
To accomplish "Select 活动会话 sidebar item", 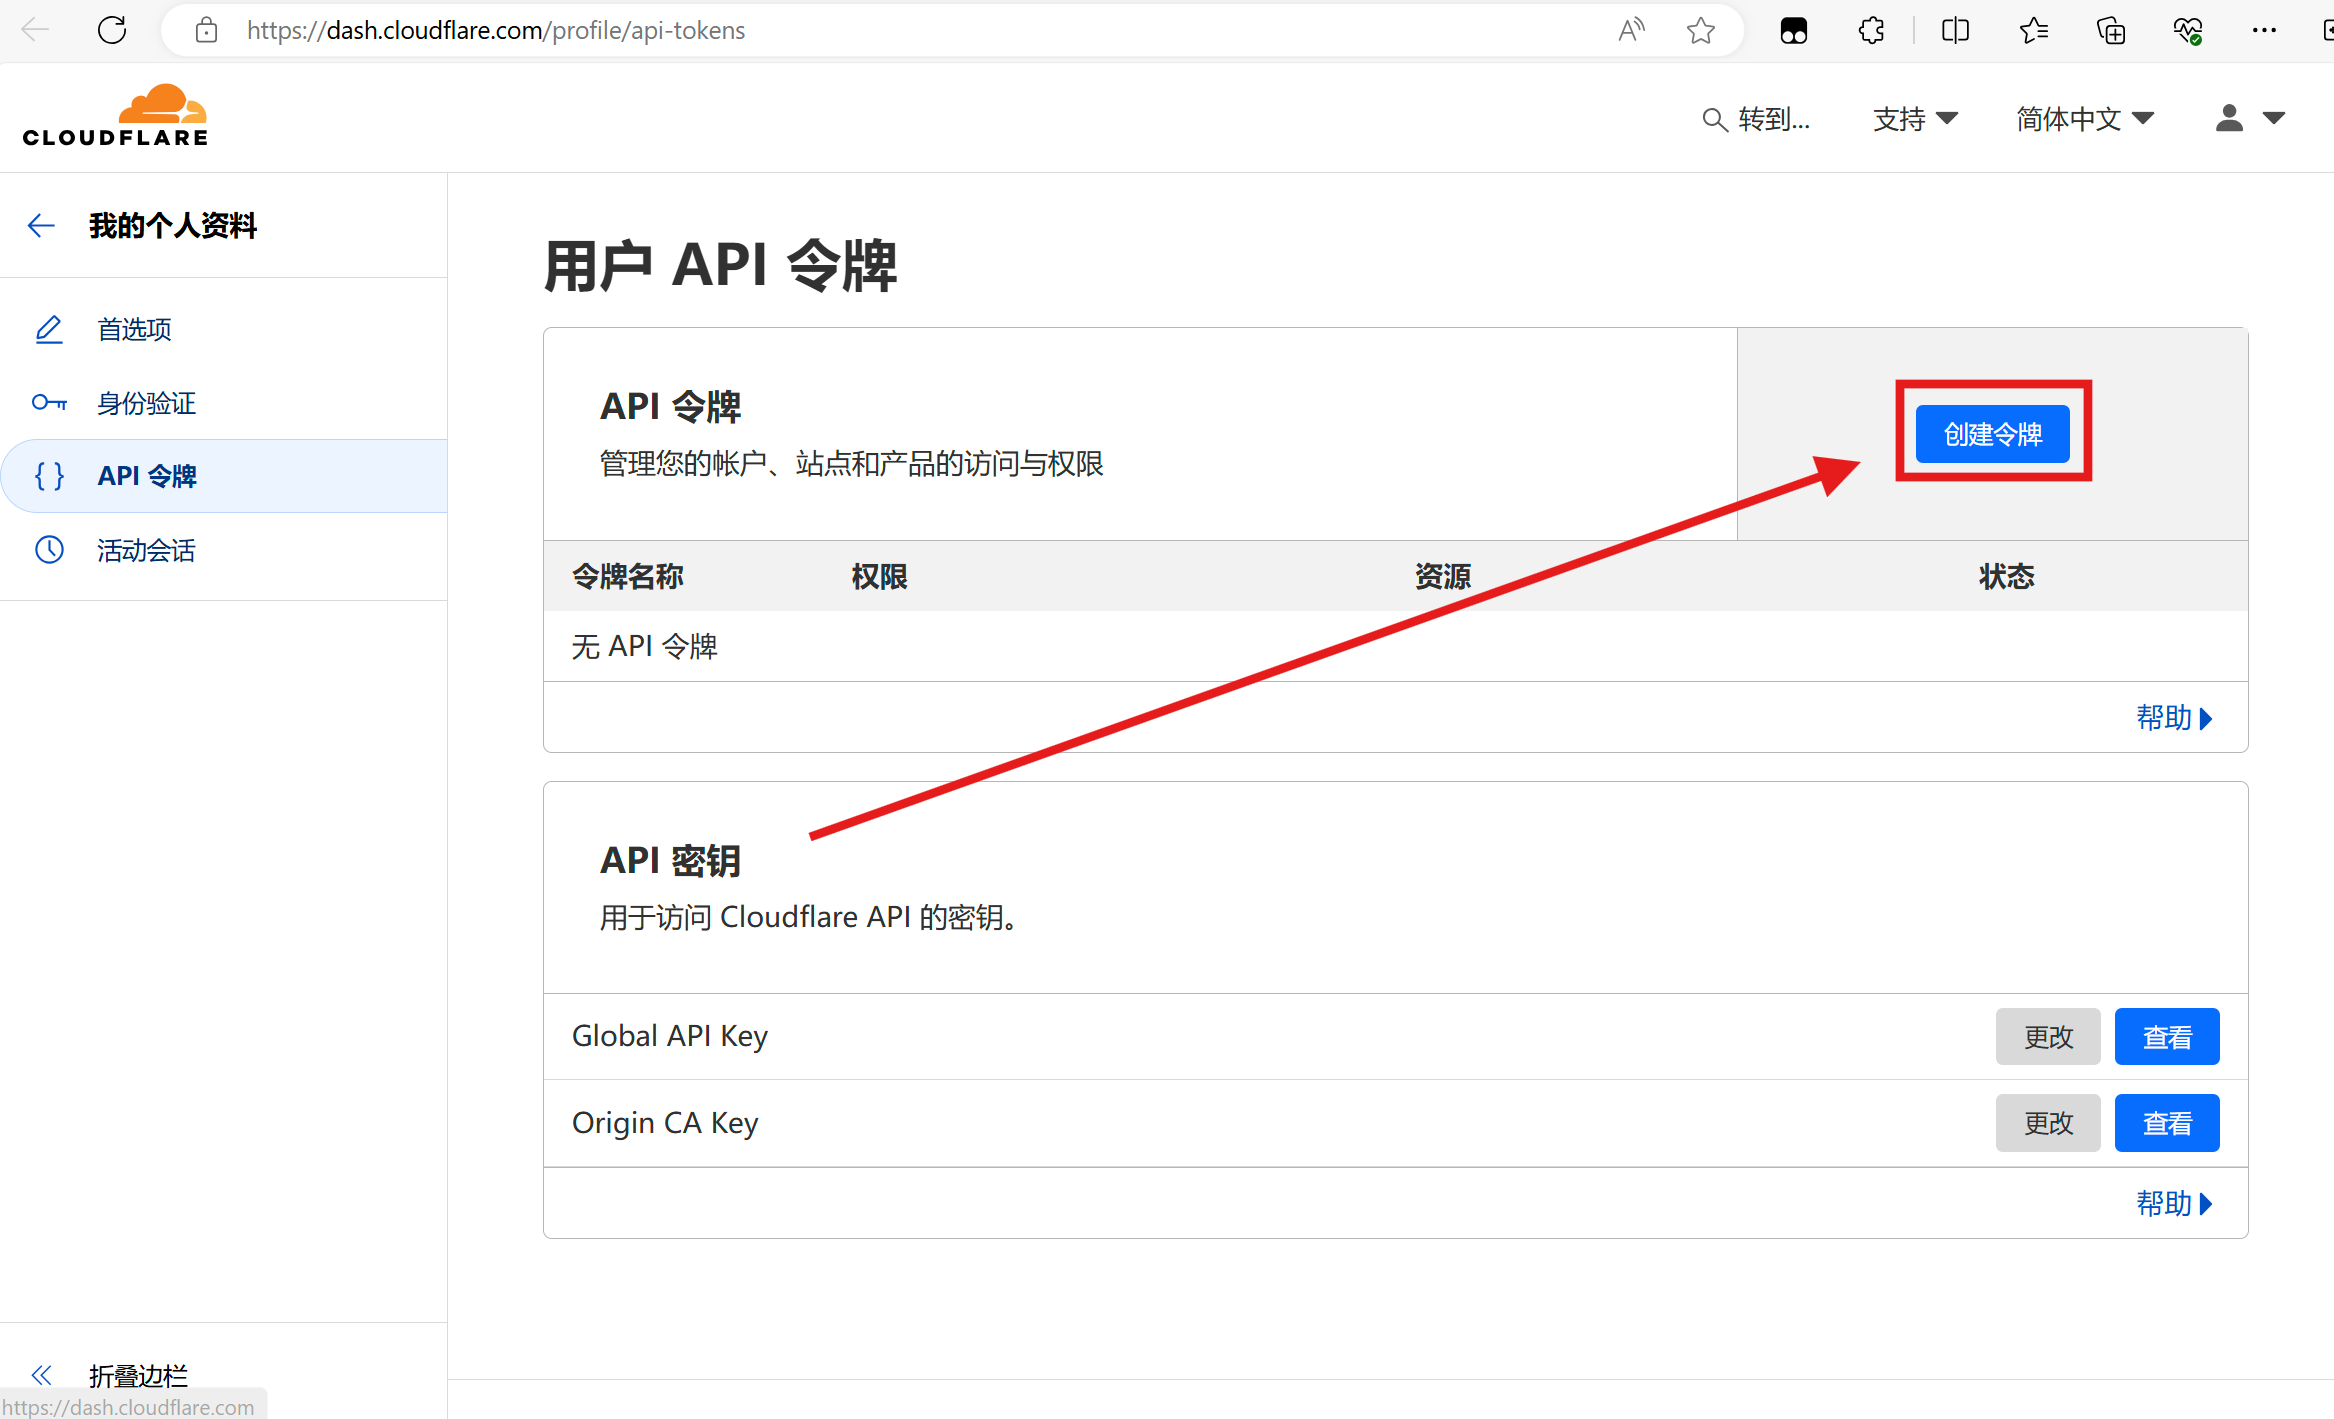I will click(146, 550).
